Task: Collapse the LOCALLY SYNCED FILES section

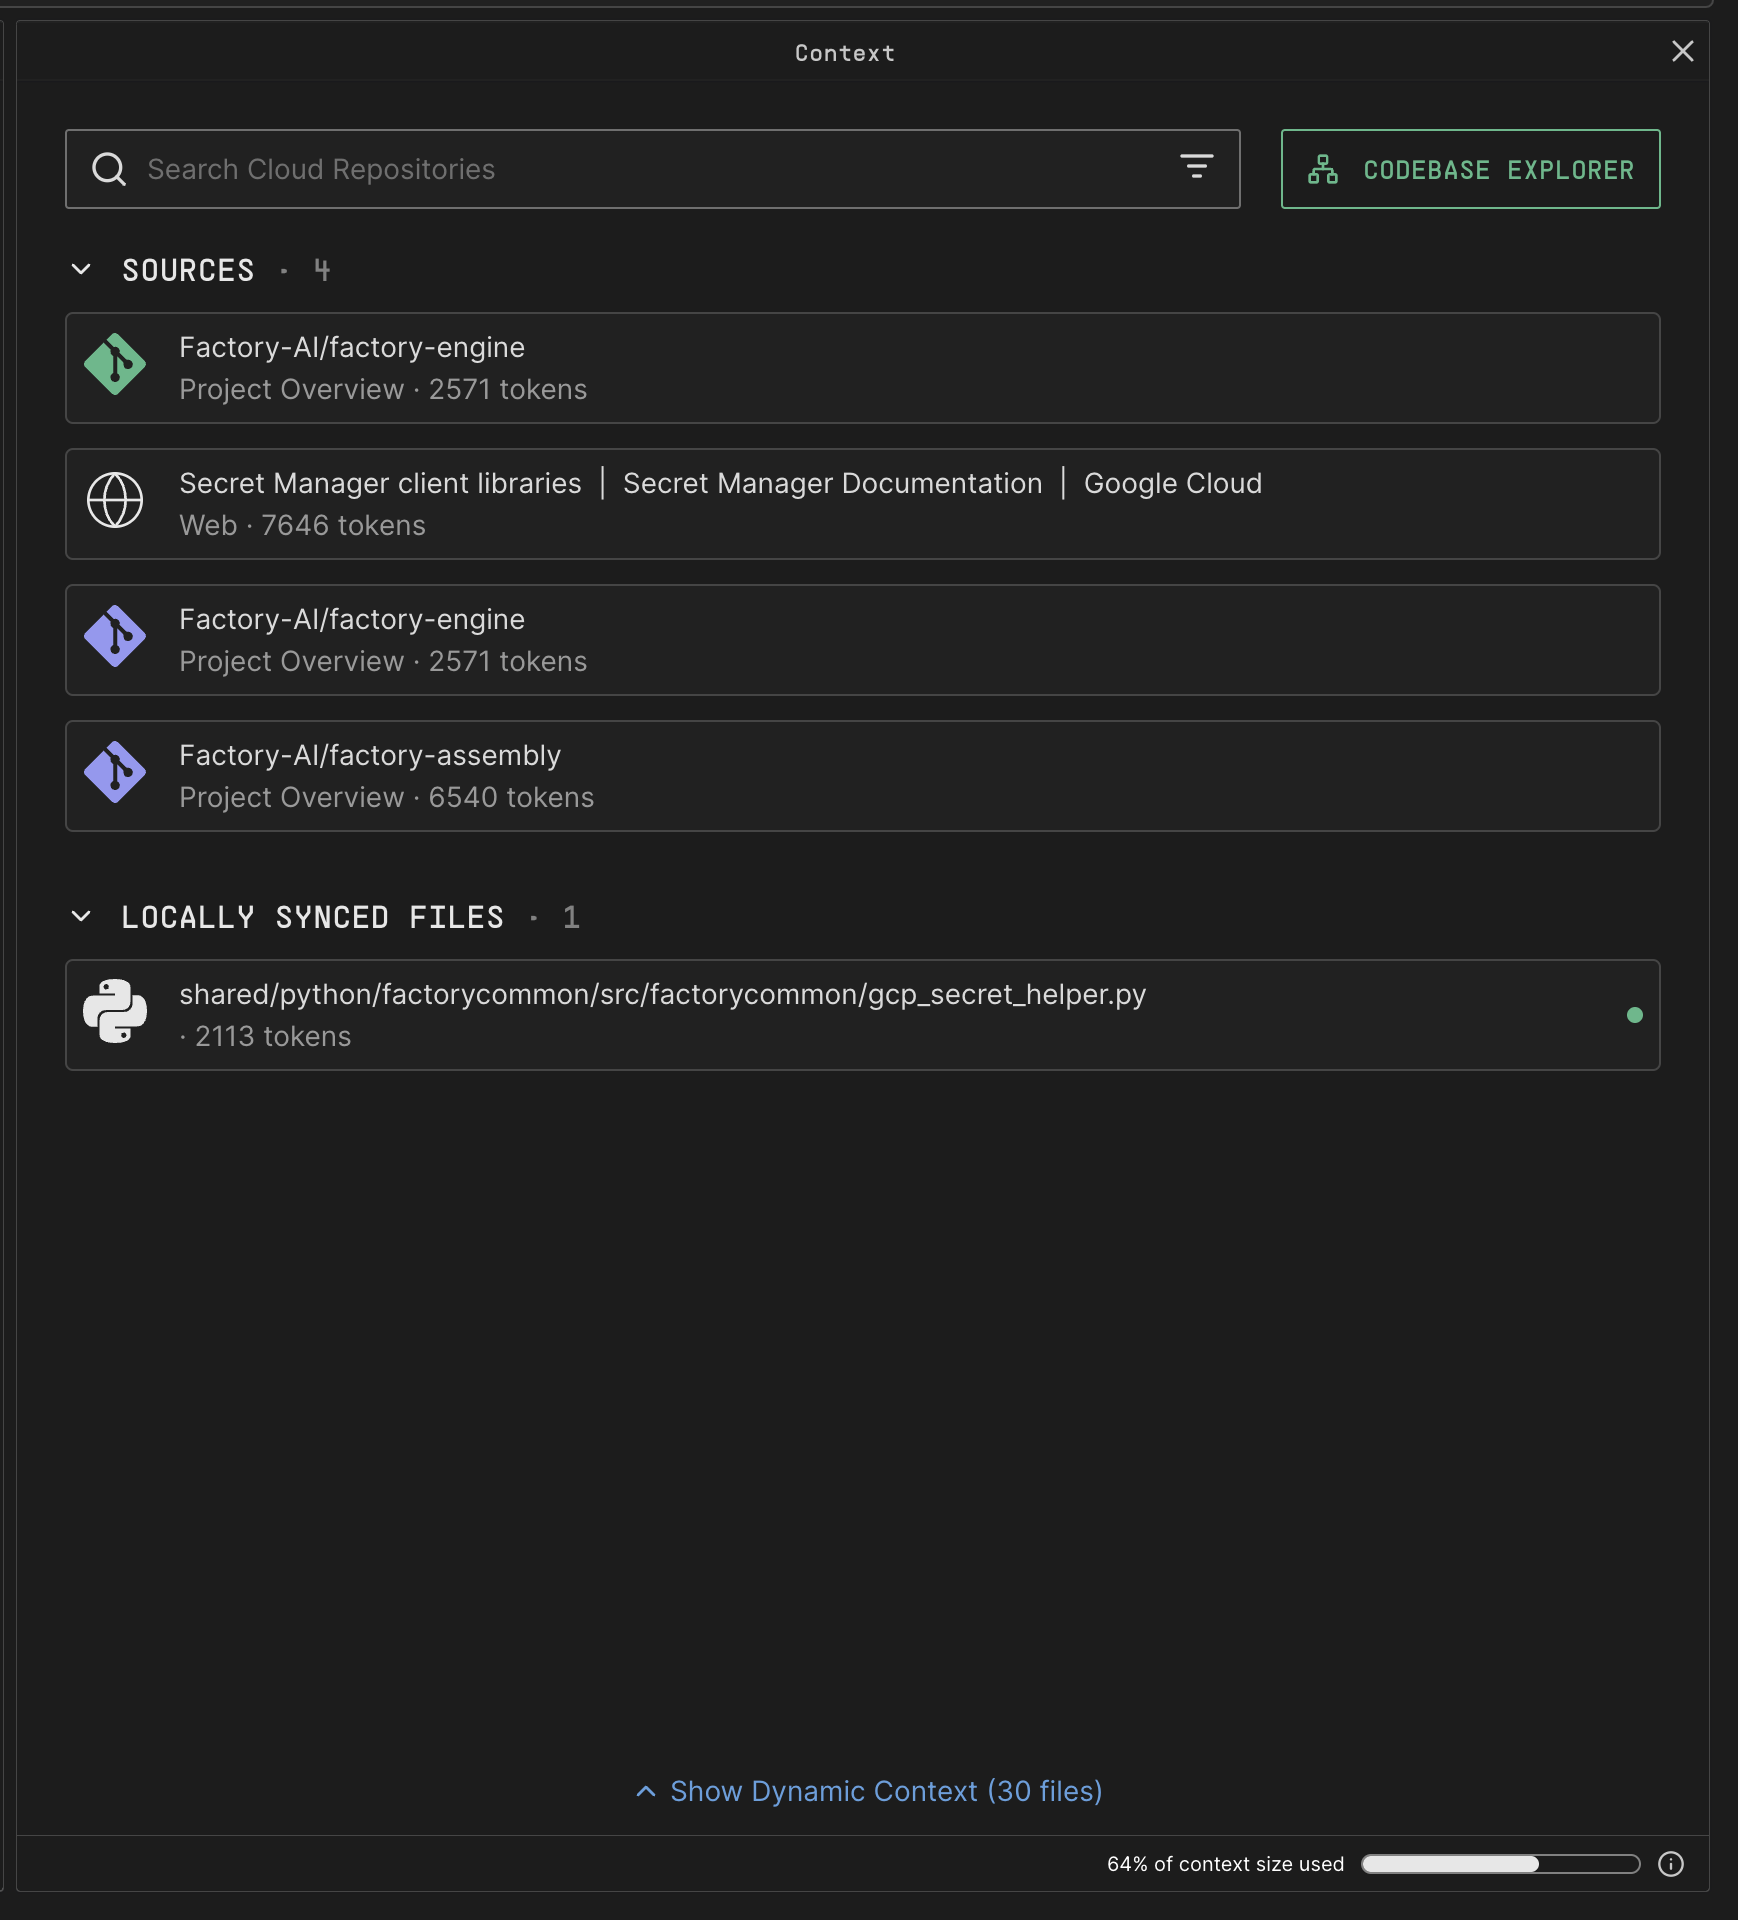Action: (x=81, y=916)
